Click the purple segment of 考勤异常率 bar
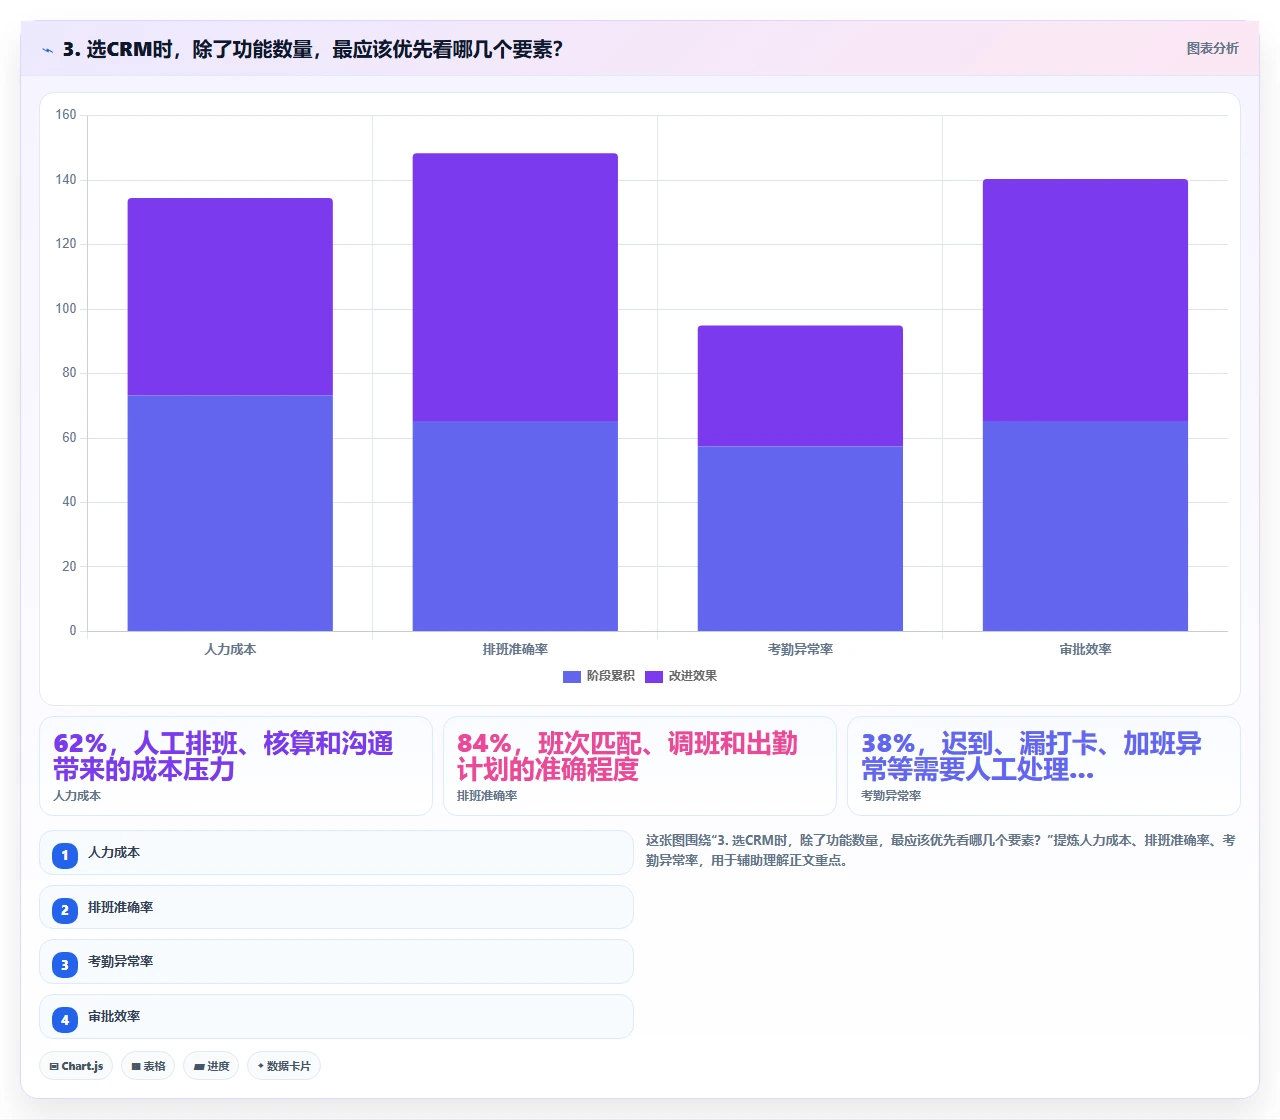This screenshot has height=1120, width=1280. pos(800,386)
